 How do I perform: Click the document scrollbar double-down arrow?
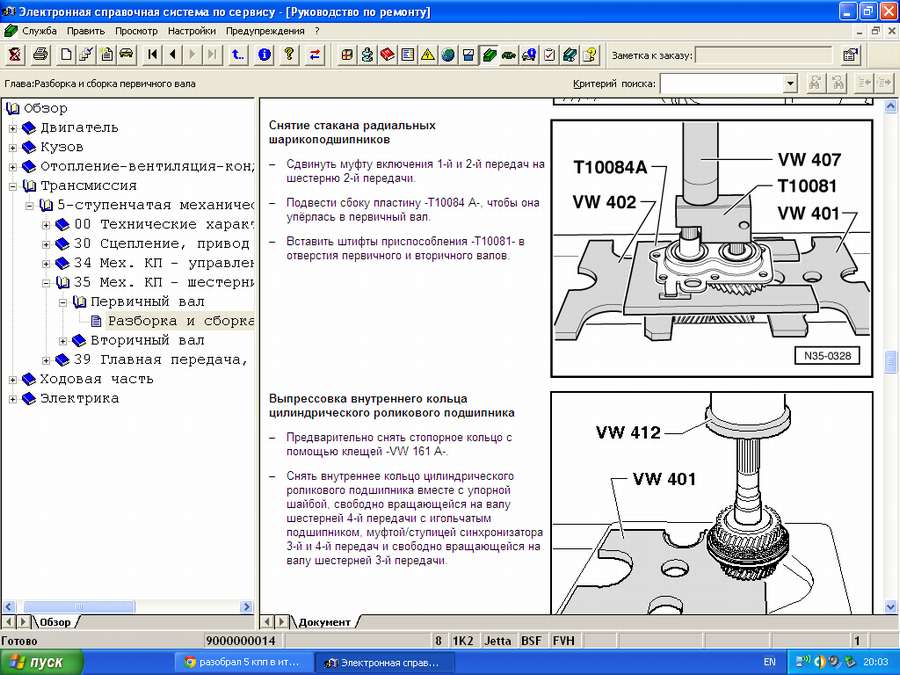(891, 607)
